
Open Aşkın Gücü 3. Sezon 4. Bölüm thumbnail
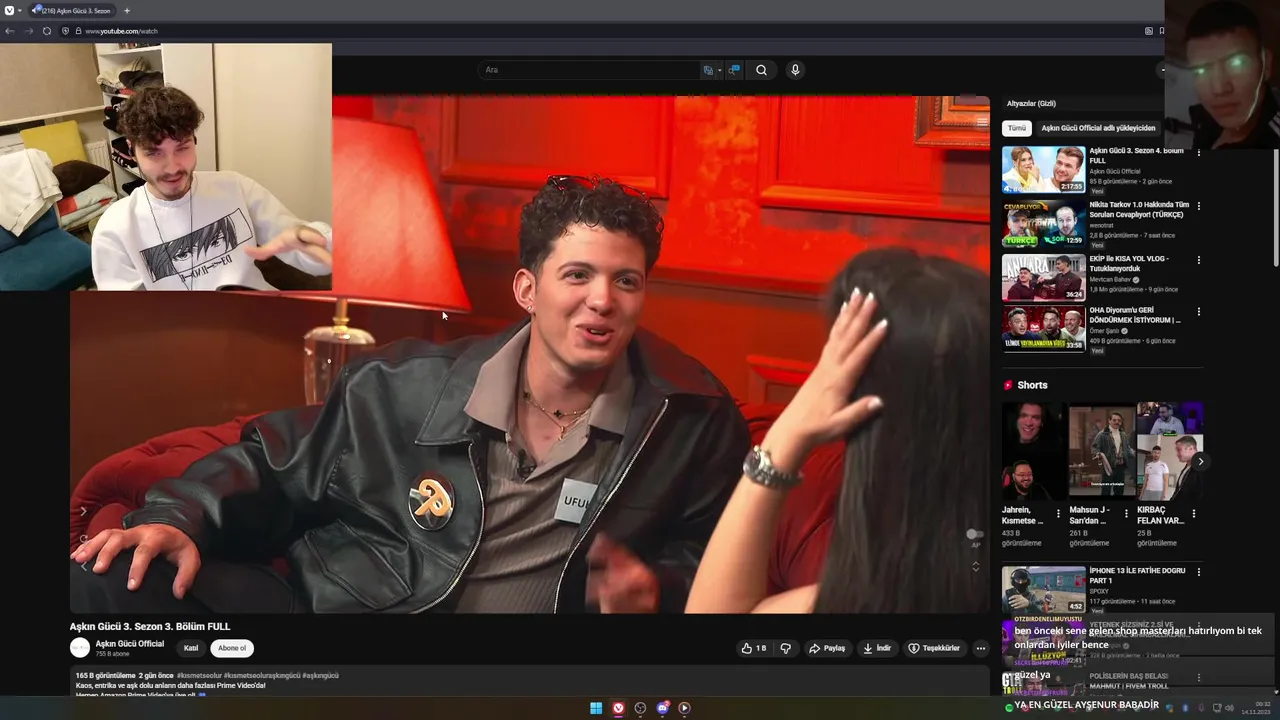pyautogui.click(x=1043, y=170)
